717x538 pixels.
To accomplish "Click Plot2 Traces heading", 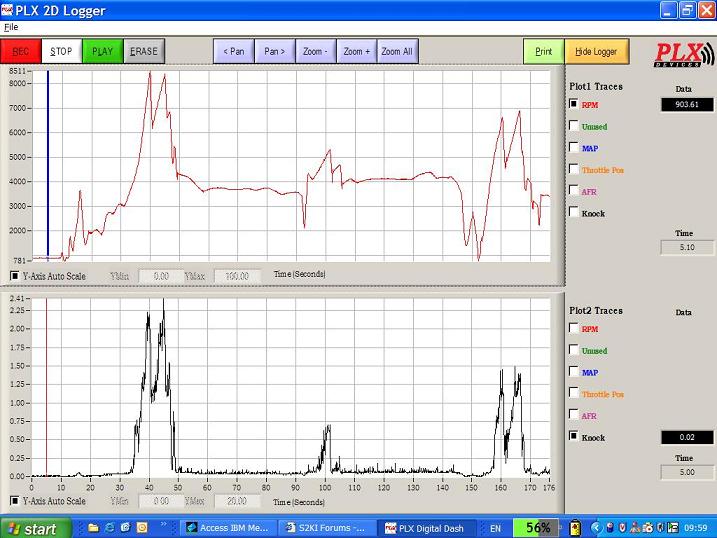I will click(596, 310).
